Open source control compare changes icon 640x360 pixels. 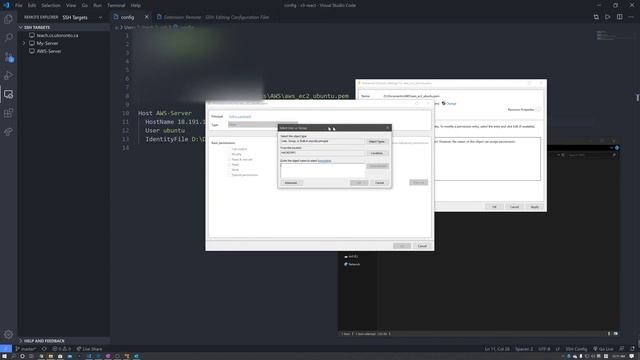pos(596,17)
